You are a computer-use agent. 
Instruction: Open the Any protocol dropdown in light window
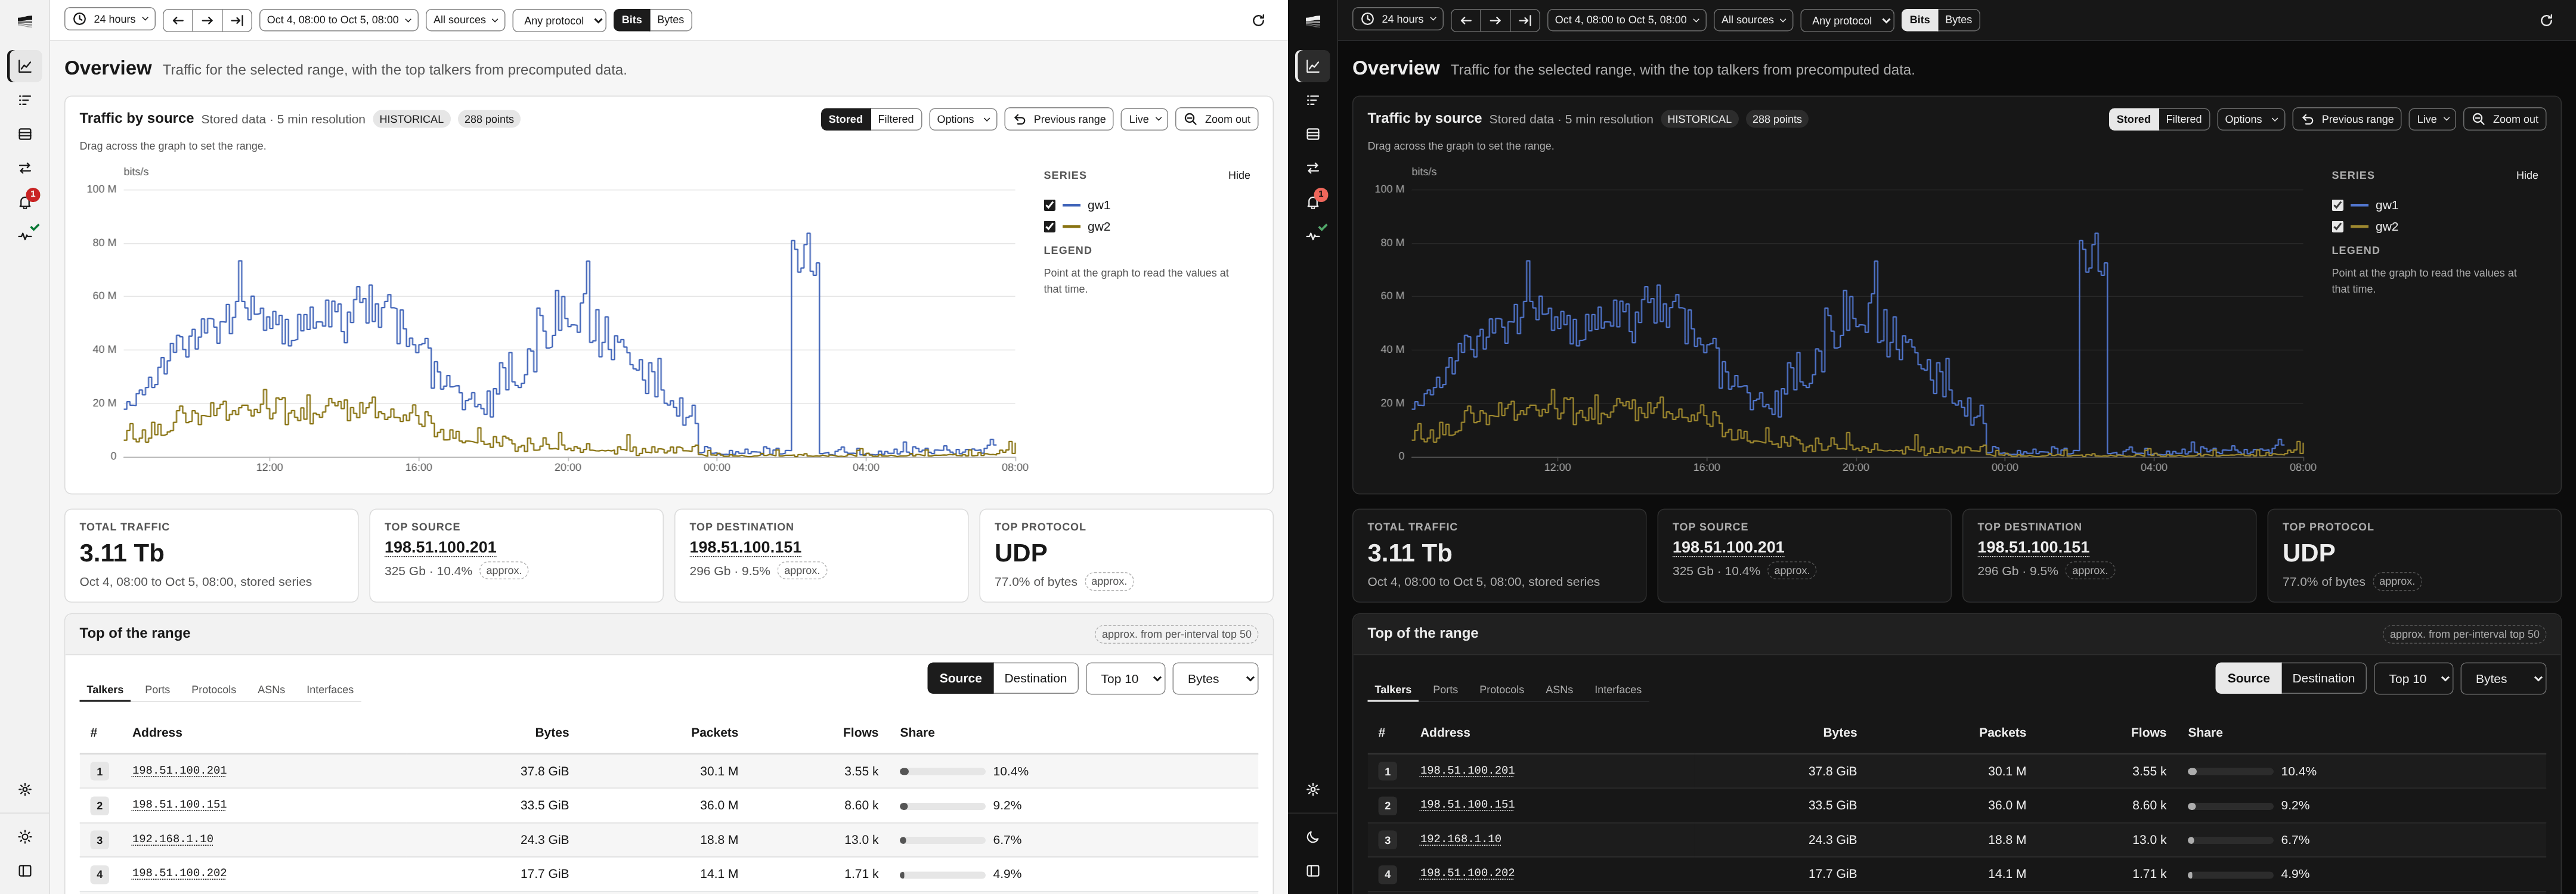click(x=559, y=20)
